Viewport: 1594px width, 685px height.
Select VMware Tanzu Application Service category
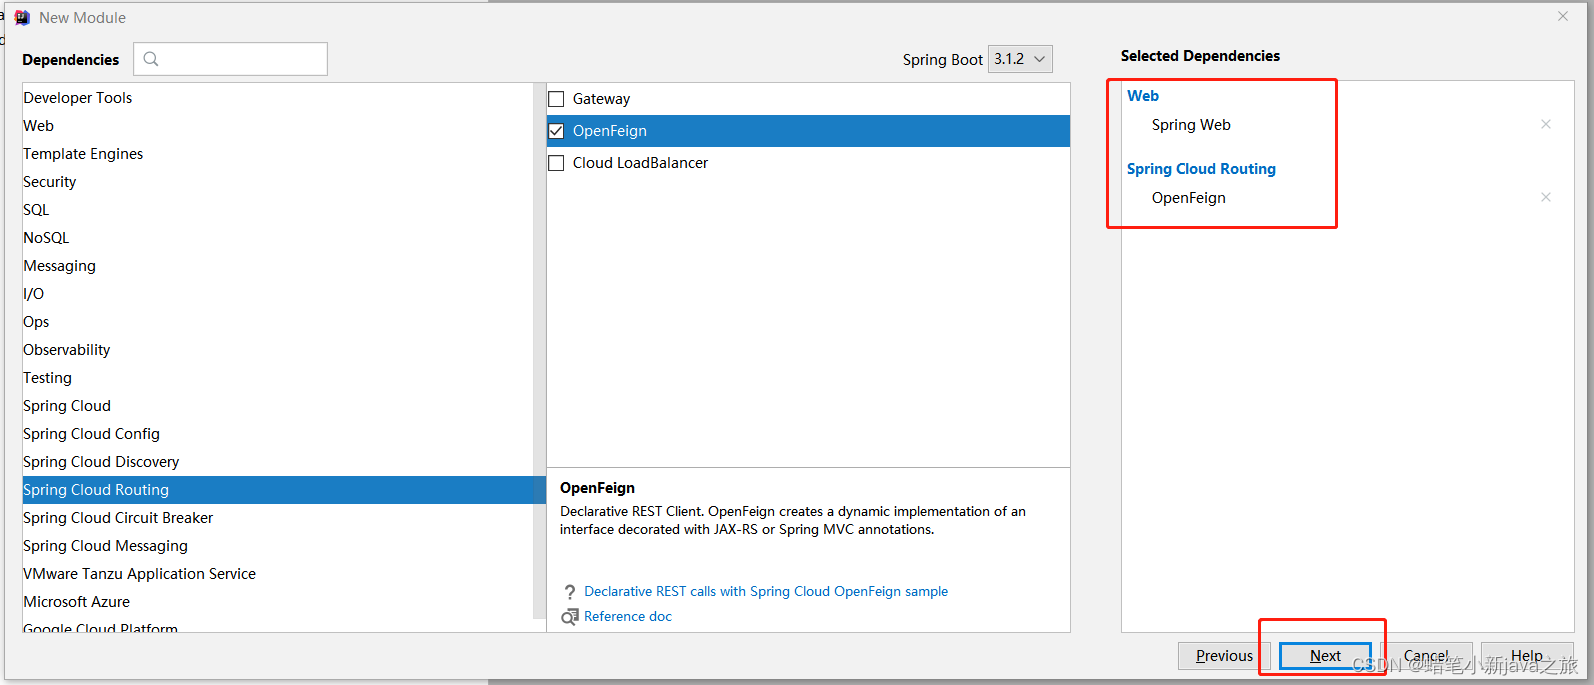pos(278,574)
